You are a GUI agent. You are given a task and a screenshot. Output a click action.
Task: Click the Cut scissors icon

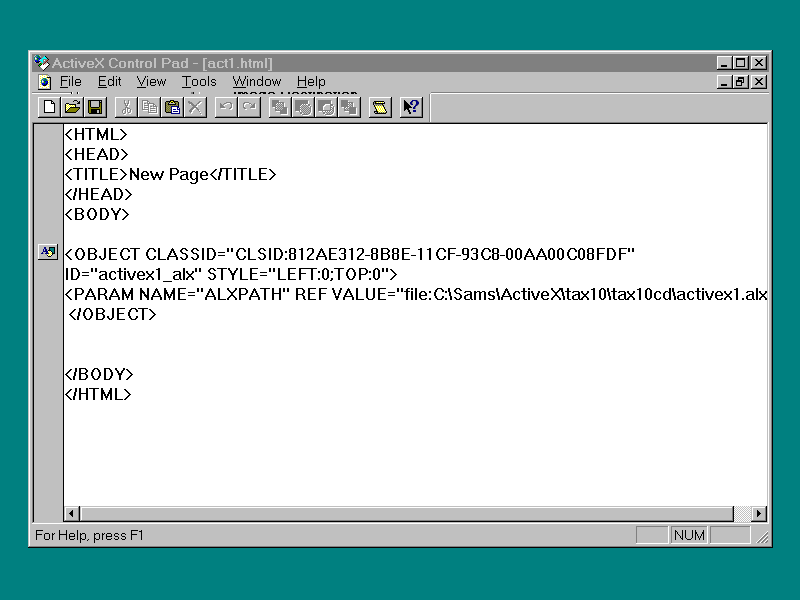coord(126,107)
